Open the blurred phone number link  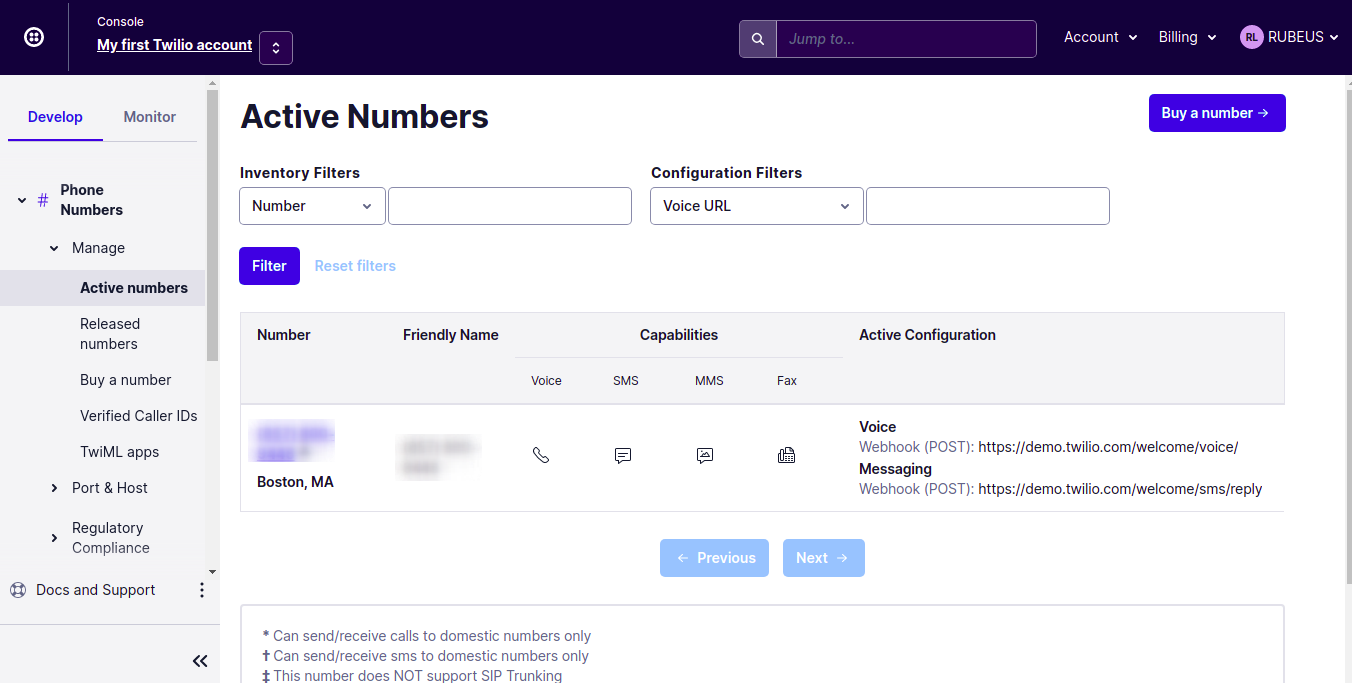[x=294, y=443]
